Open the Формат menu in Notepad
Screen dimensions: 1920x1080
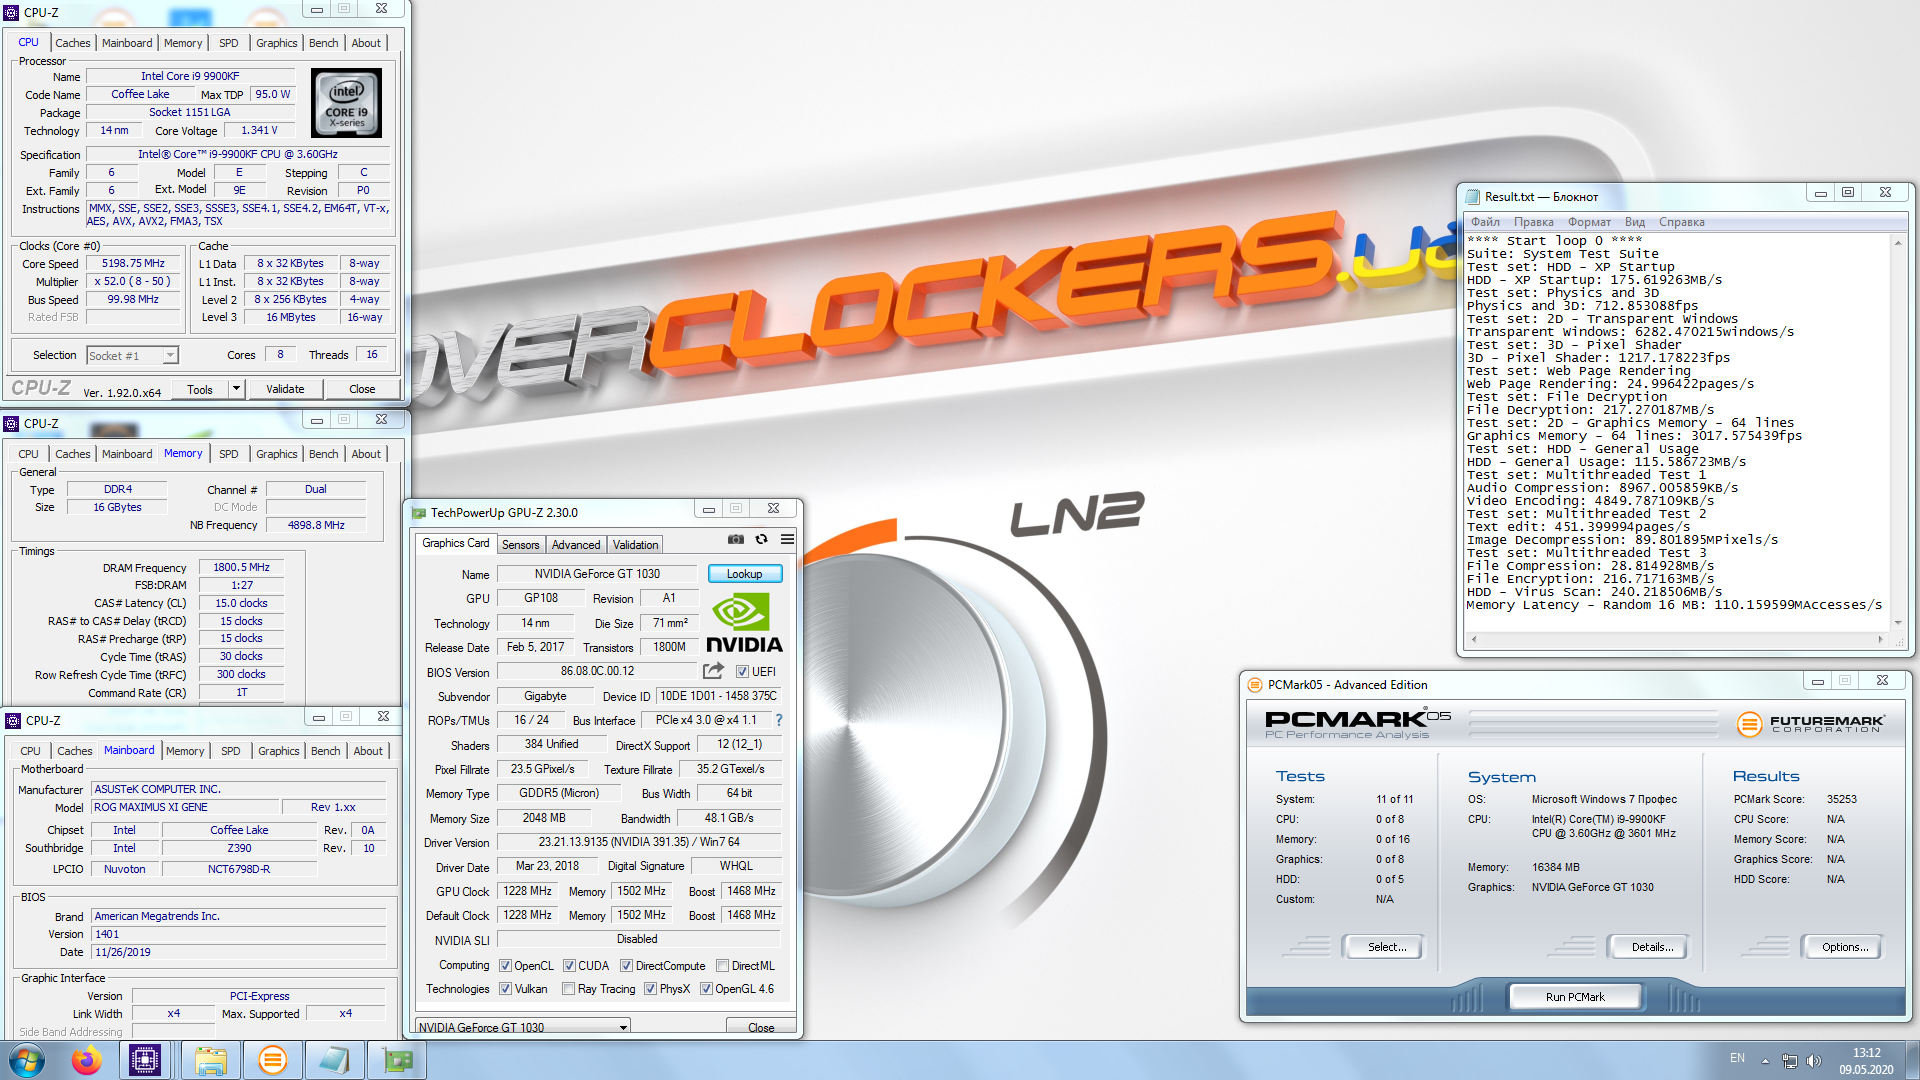tap(1589, 222)
